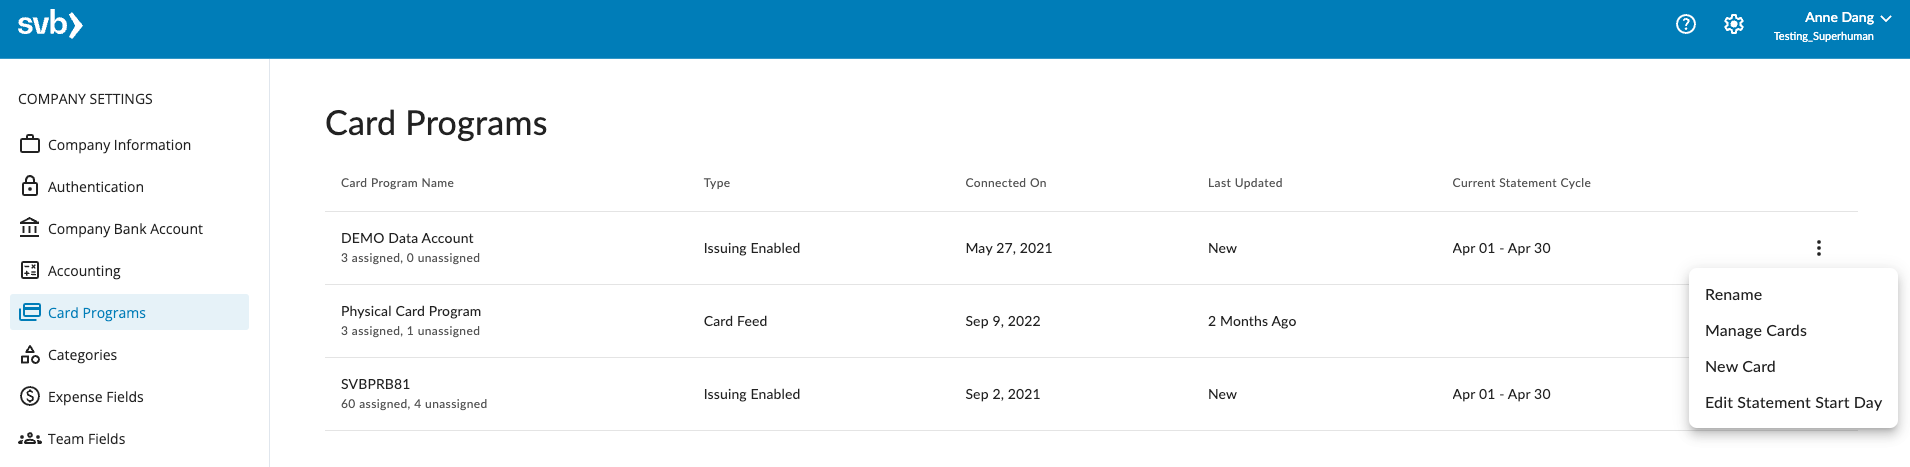Open Card Programs in the sidebar
This screenshot has width=1910, height=467.
[130, 312]
